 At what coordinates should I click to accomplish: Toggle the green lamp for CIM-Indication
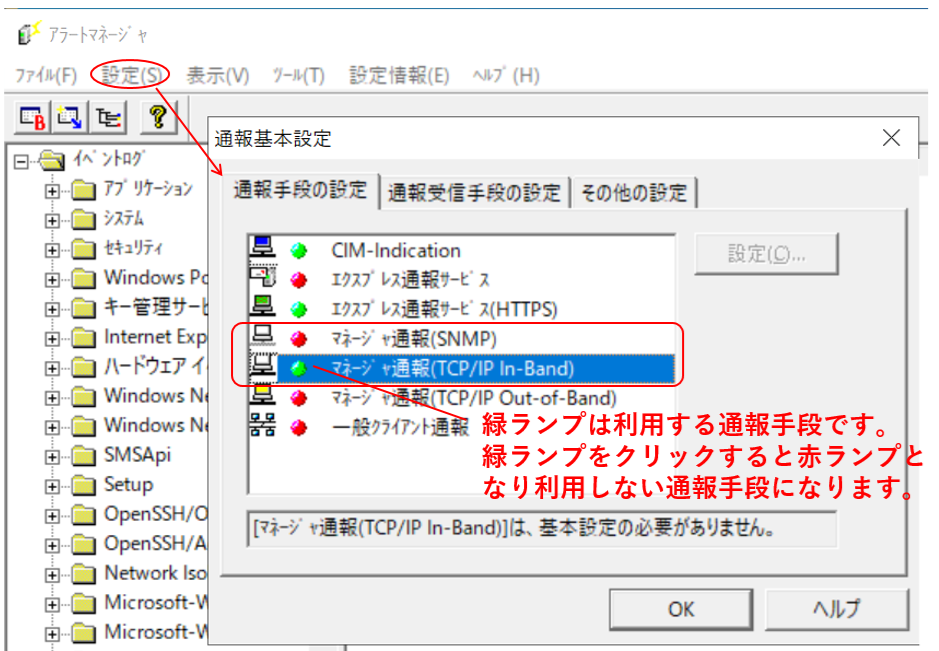click(x=298, y=251)
